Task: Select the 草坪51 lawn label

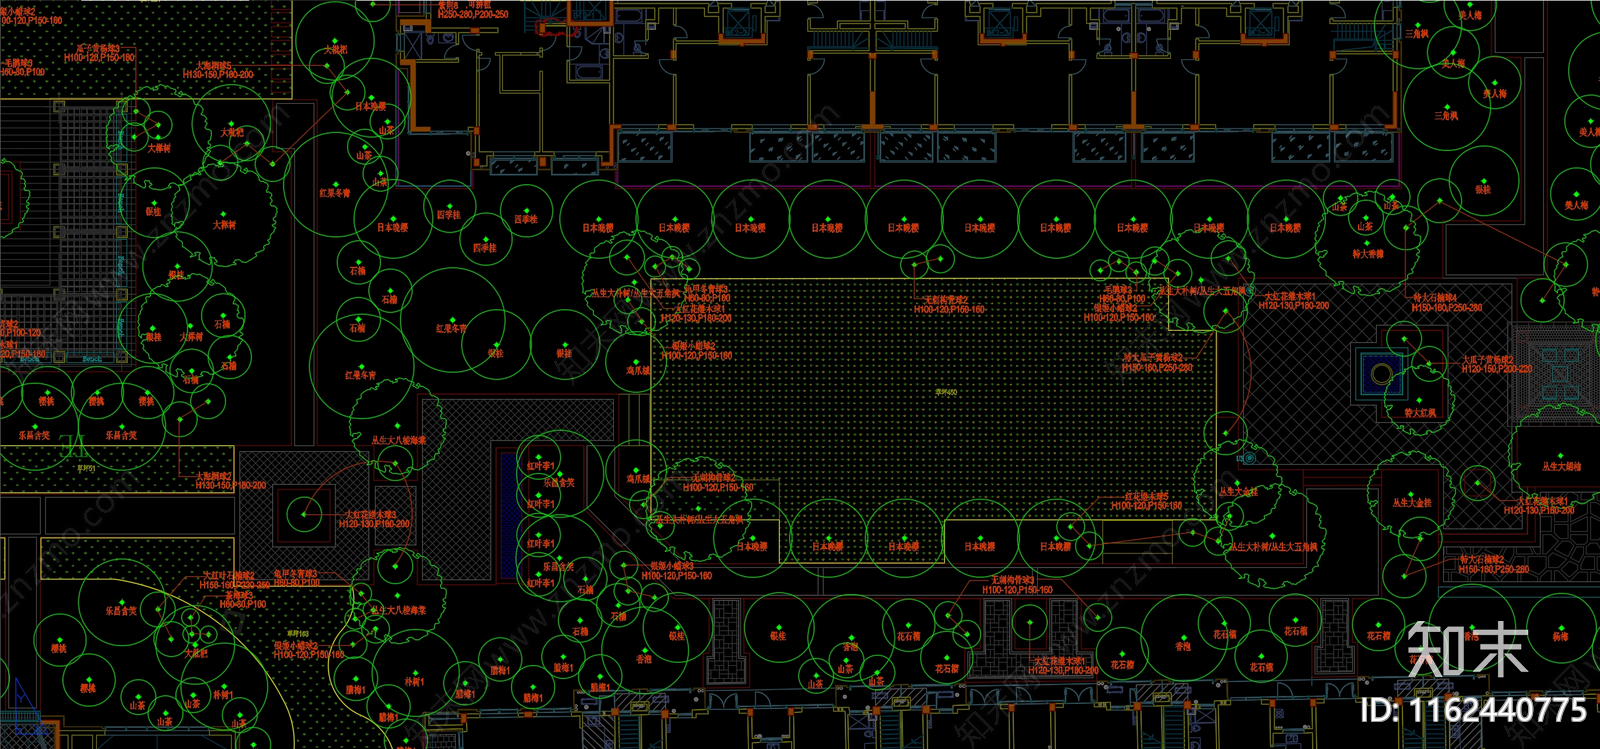Action: tap(87, 468)
